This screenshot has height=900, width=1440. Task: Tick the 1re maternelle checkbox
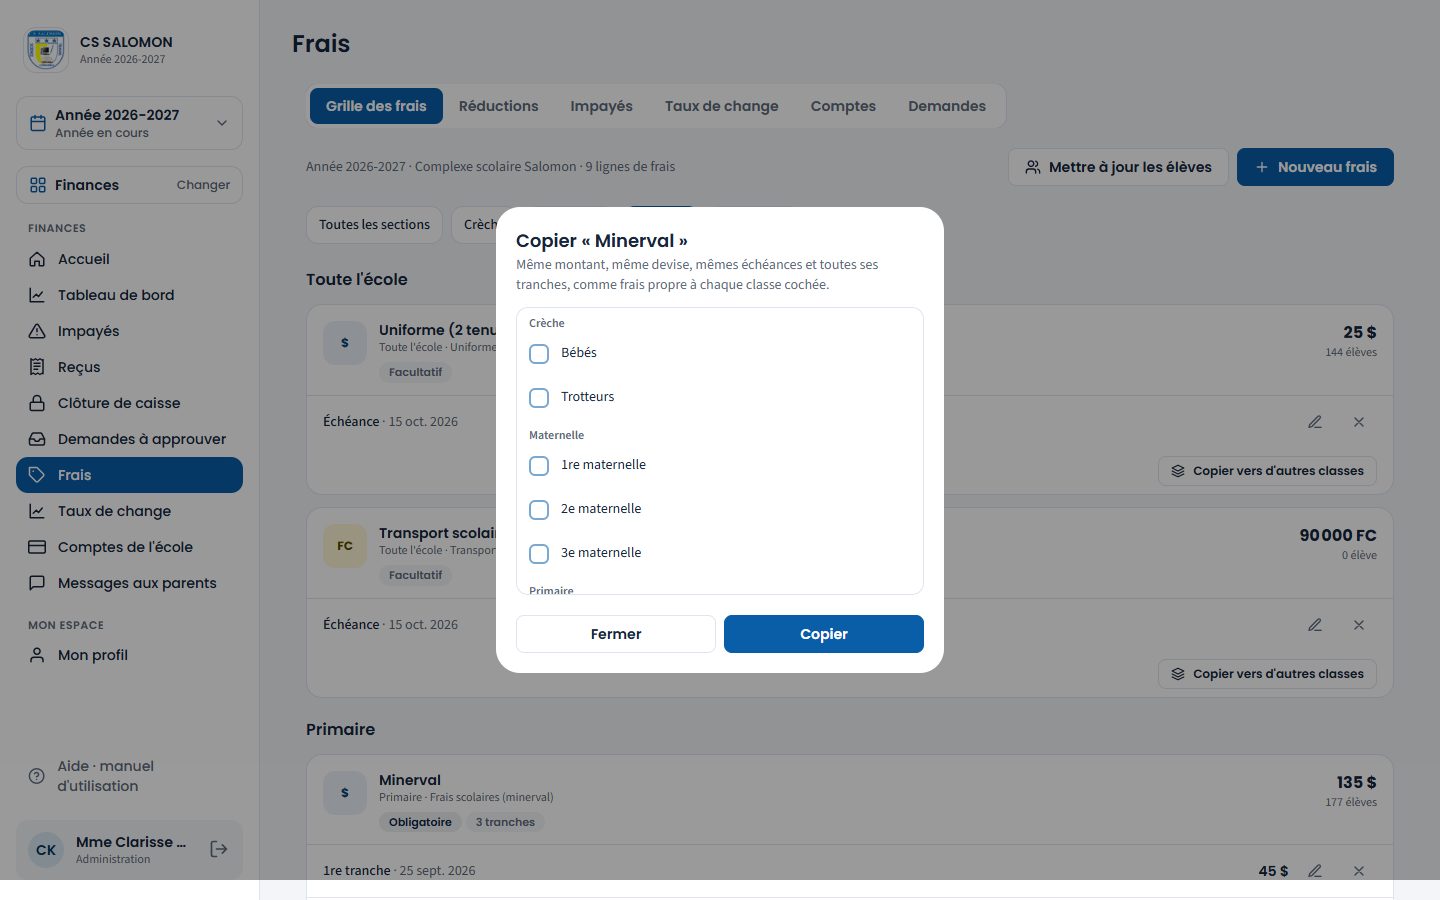[x=539, y=465]
